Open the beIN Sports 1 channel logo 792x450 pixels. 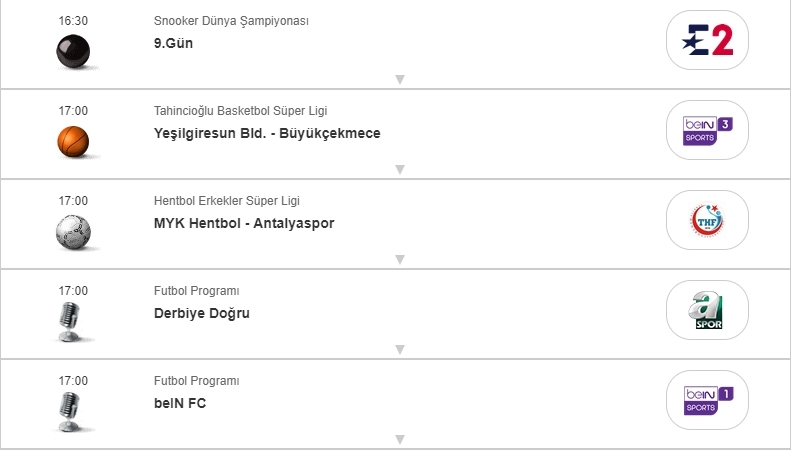point(707,400)
